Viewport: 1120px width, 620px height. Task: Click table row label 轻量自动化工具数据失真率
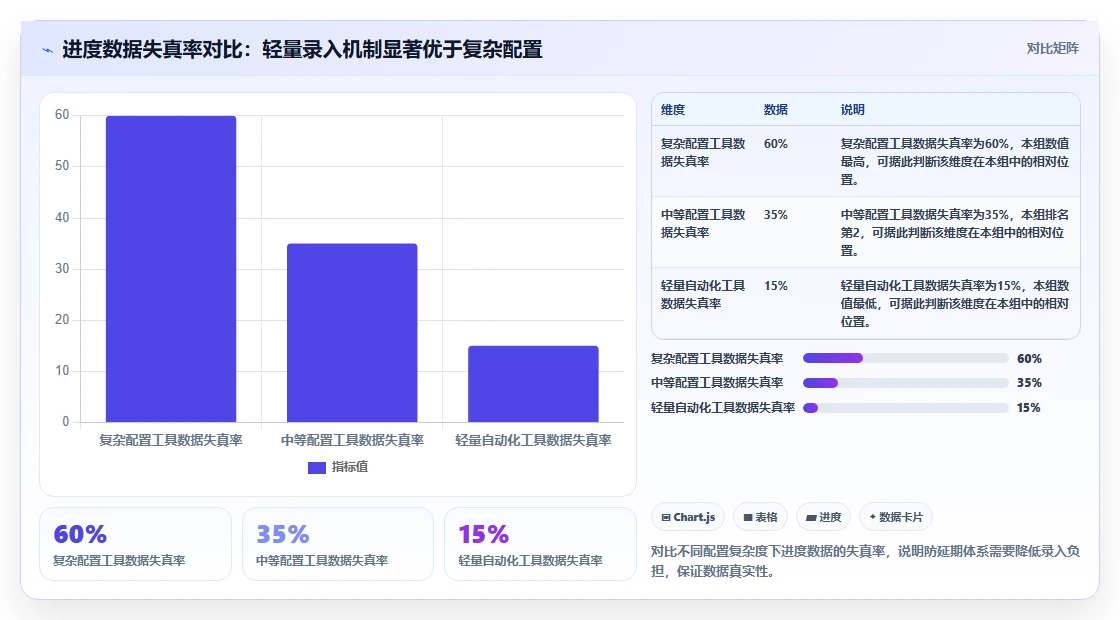coord(703,294)
